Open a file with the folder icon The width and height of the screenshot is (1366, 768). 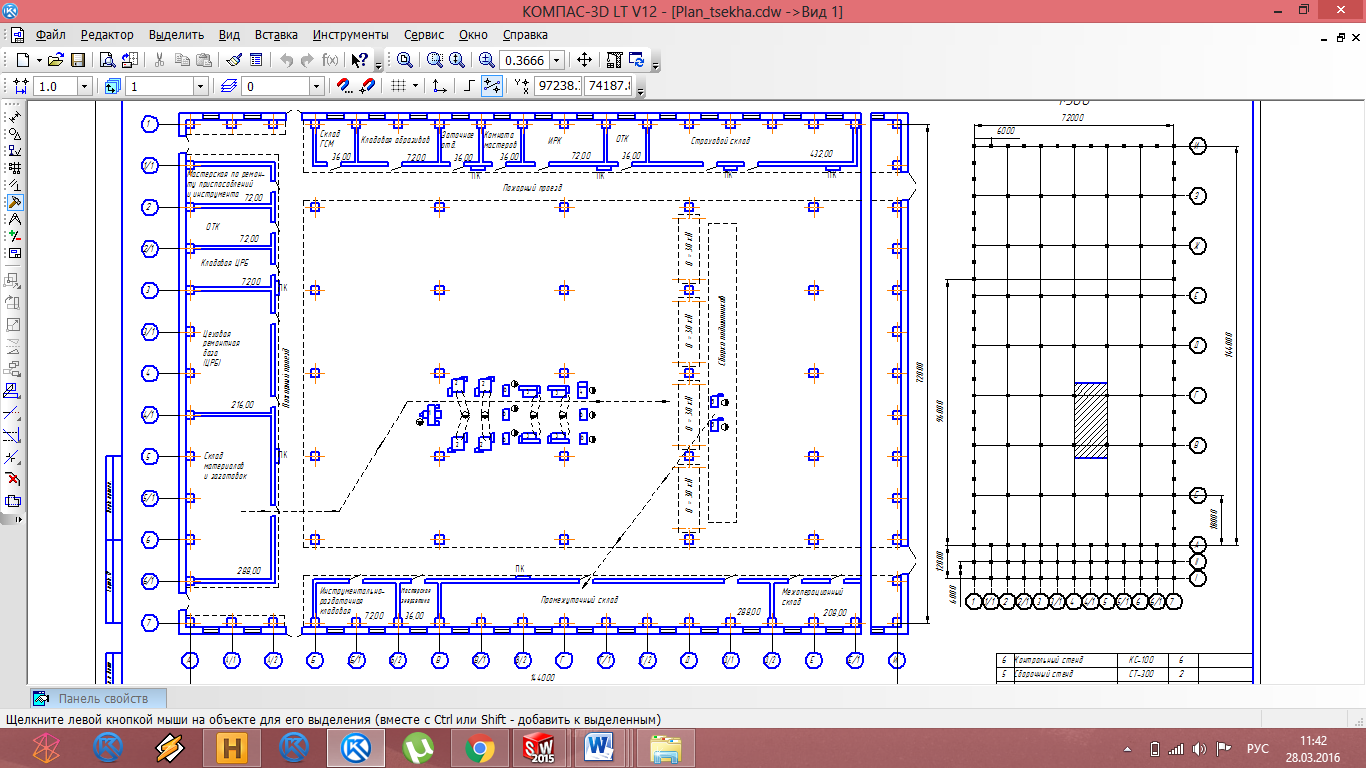pyautogui.click(x=56, y=60)
